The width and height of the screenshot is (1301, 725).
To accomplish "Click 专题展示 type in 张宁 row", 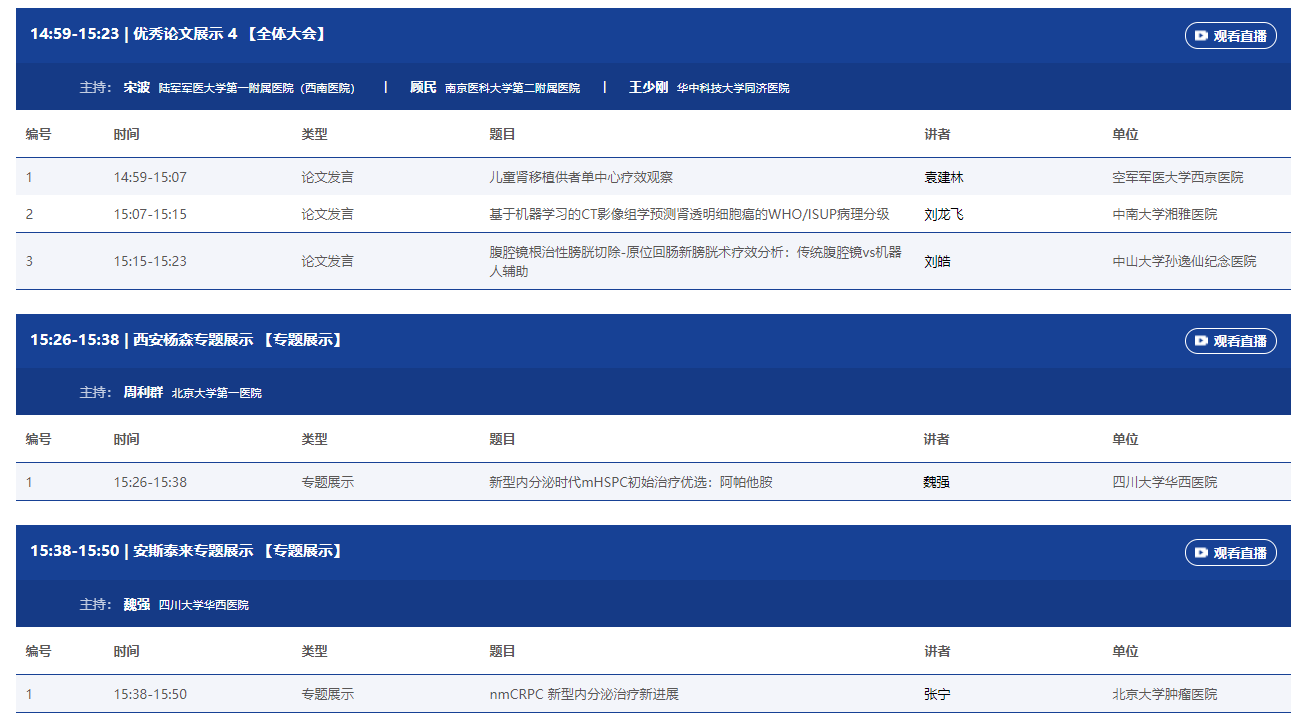I will [x=328, y=694].
